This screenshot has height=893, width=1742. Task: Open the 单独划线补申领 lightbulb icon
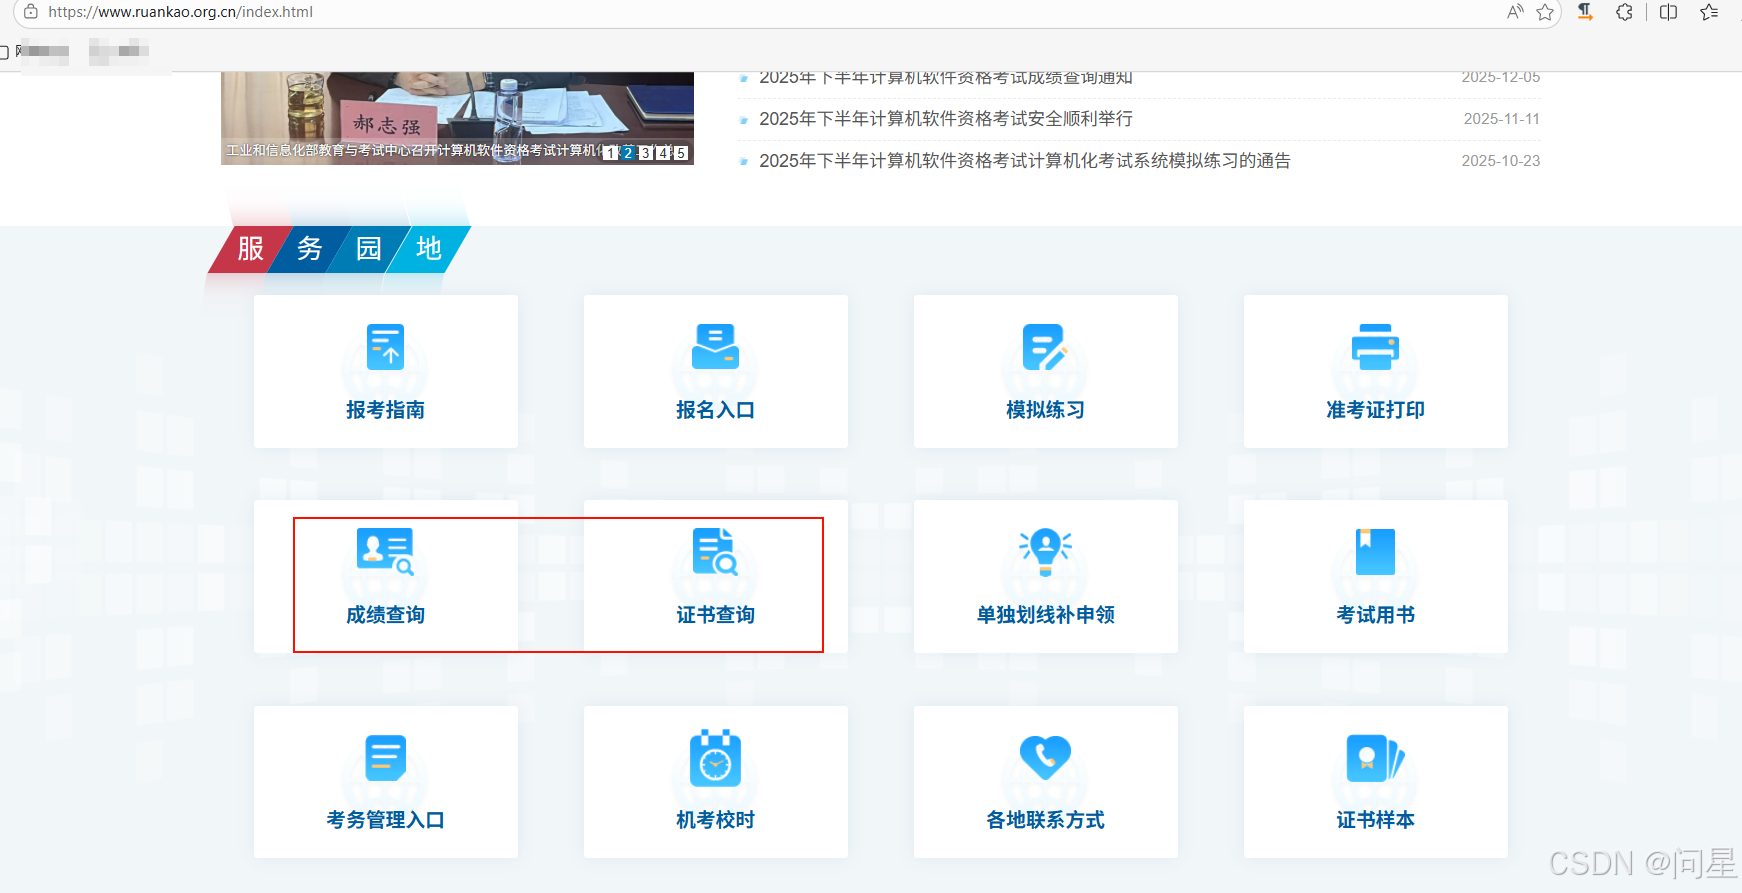click(1045, 551)
